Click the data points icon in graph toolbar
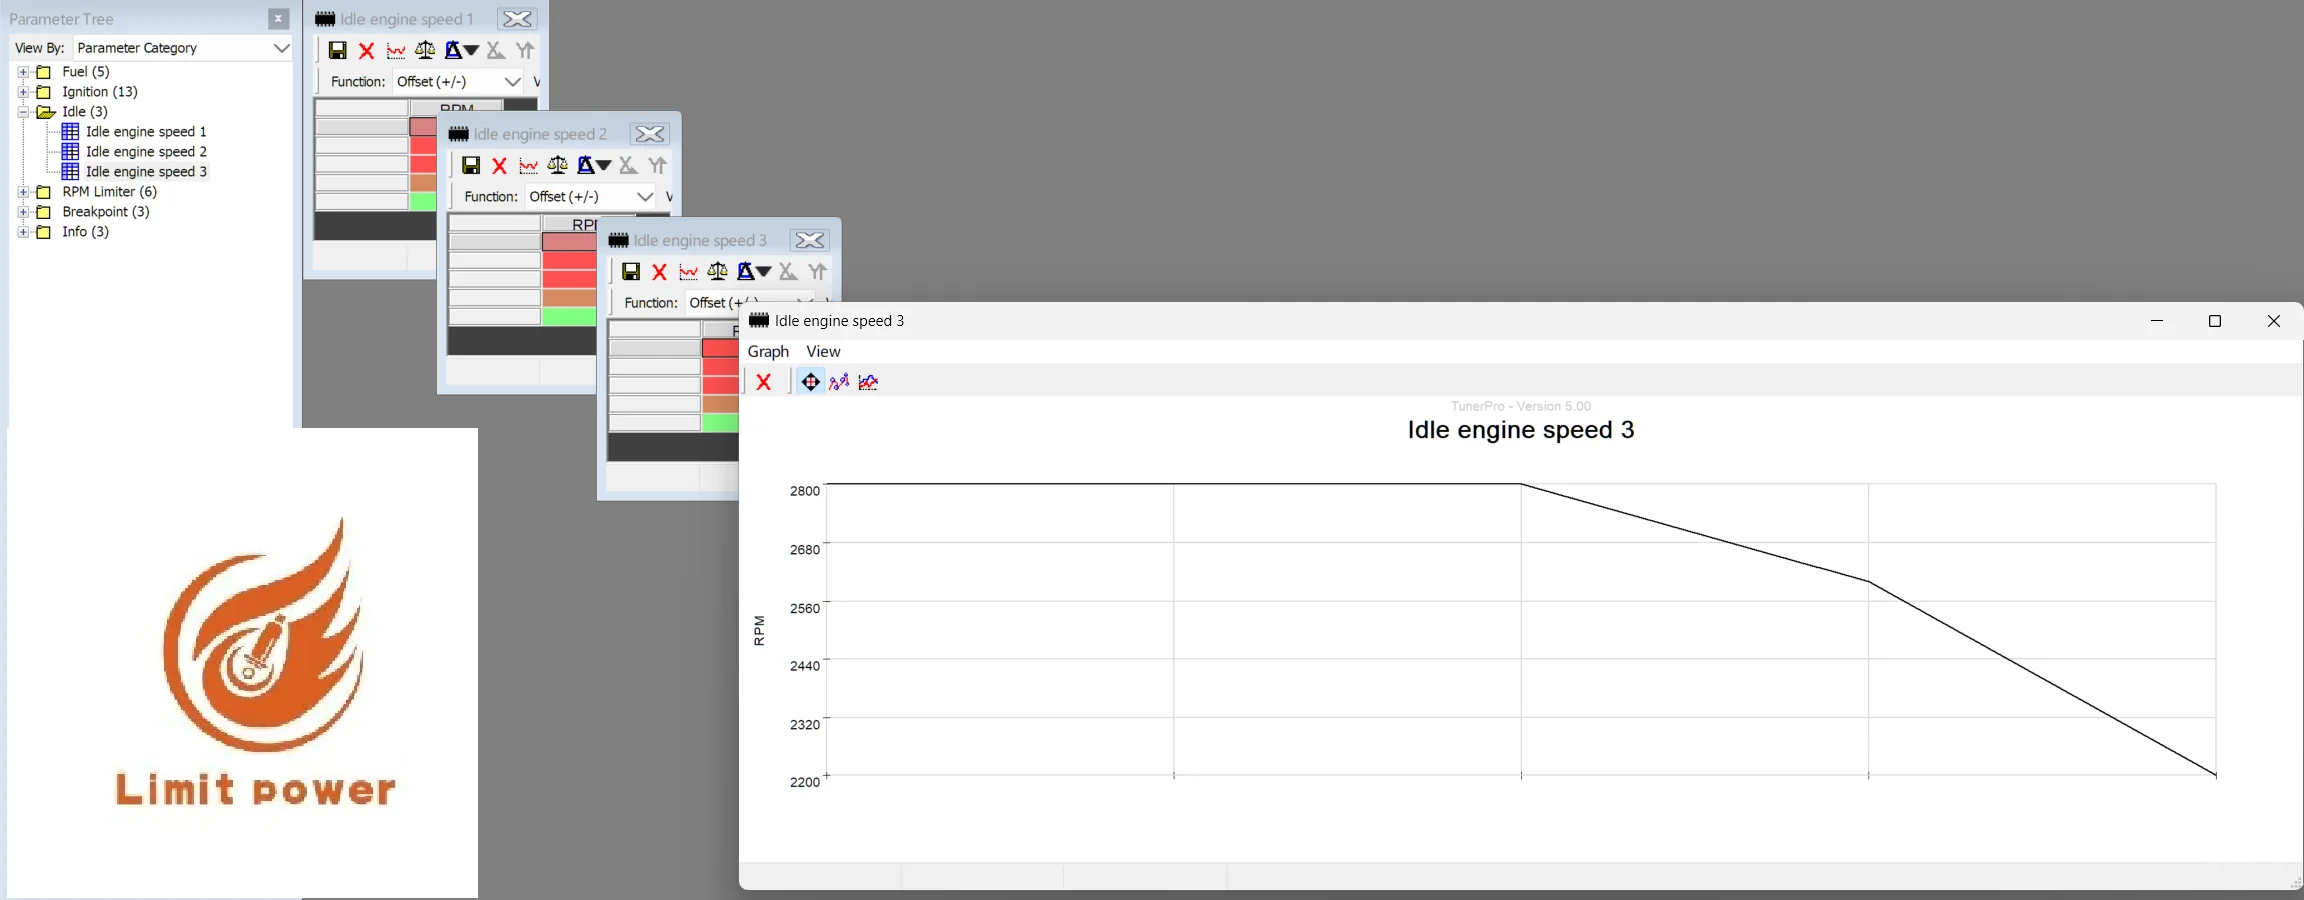Screen dimensions: 2304x900 (x=839, y=382)
